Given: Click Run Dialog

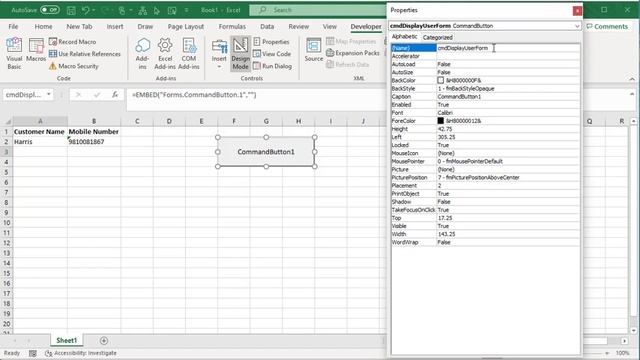Looking at the screenshot, I should pos(272,66).
